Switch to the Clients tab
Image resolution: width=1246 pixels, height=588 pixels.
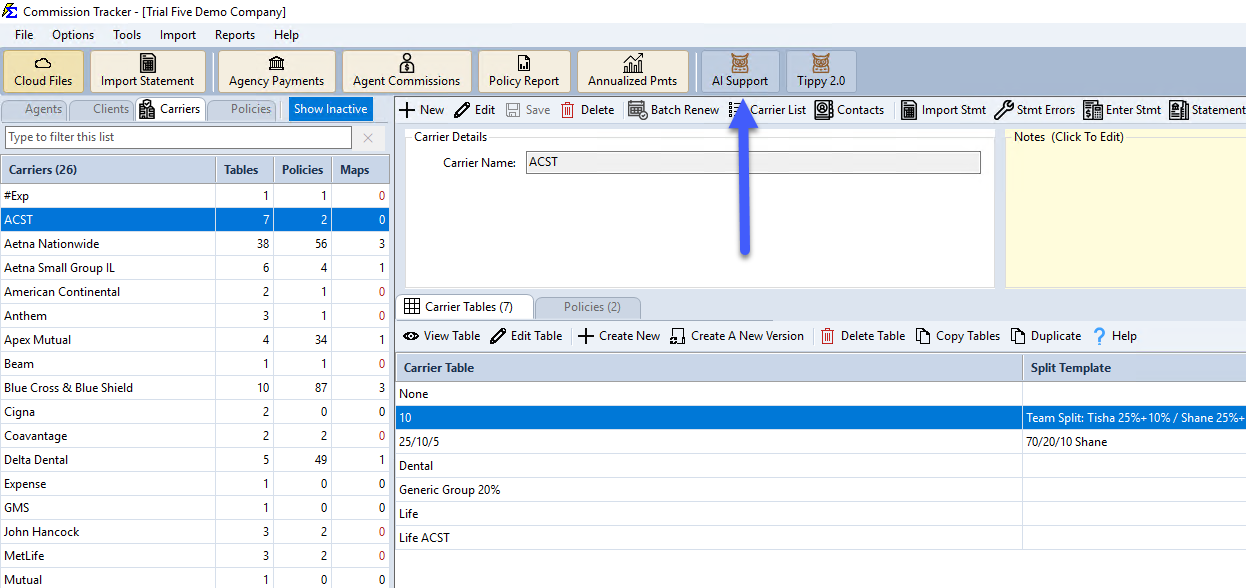coord(102,110)
